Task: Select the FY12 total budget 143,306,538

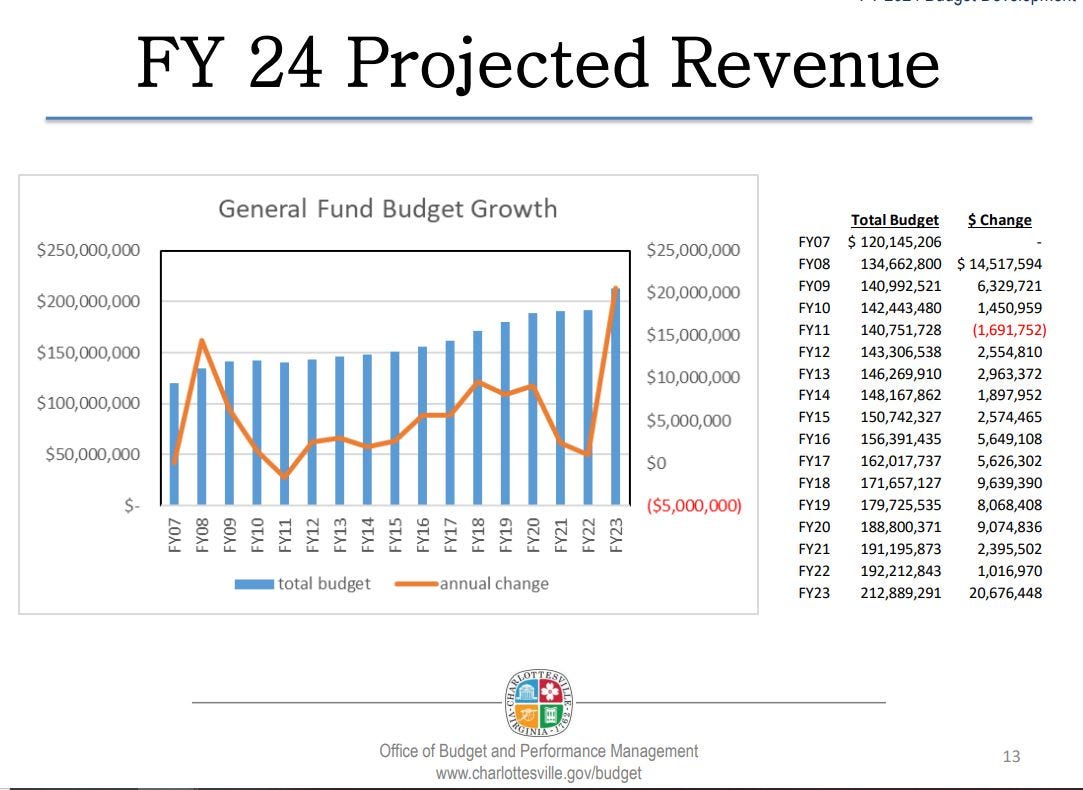Action: click(x=901, y=351)
